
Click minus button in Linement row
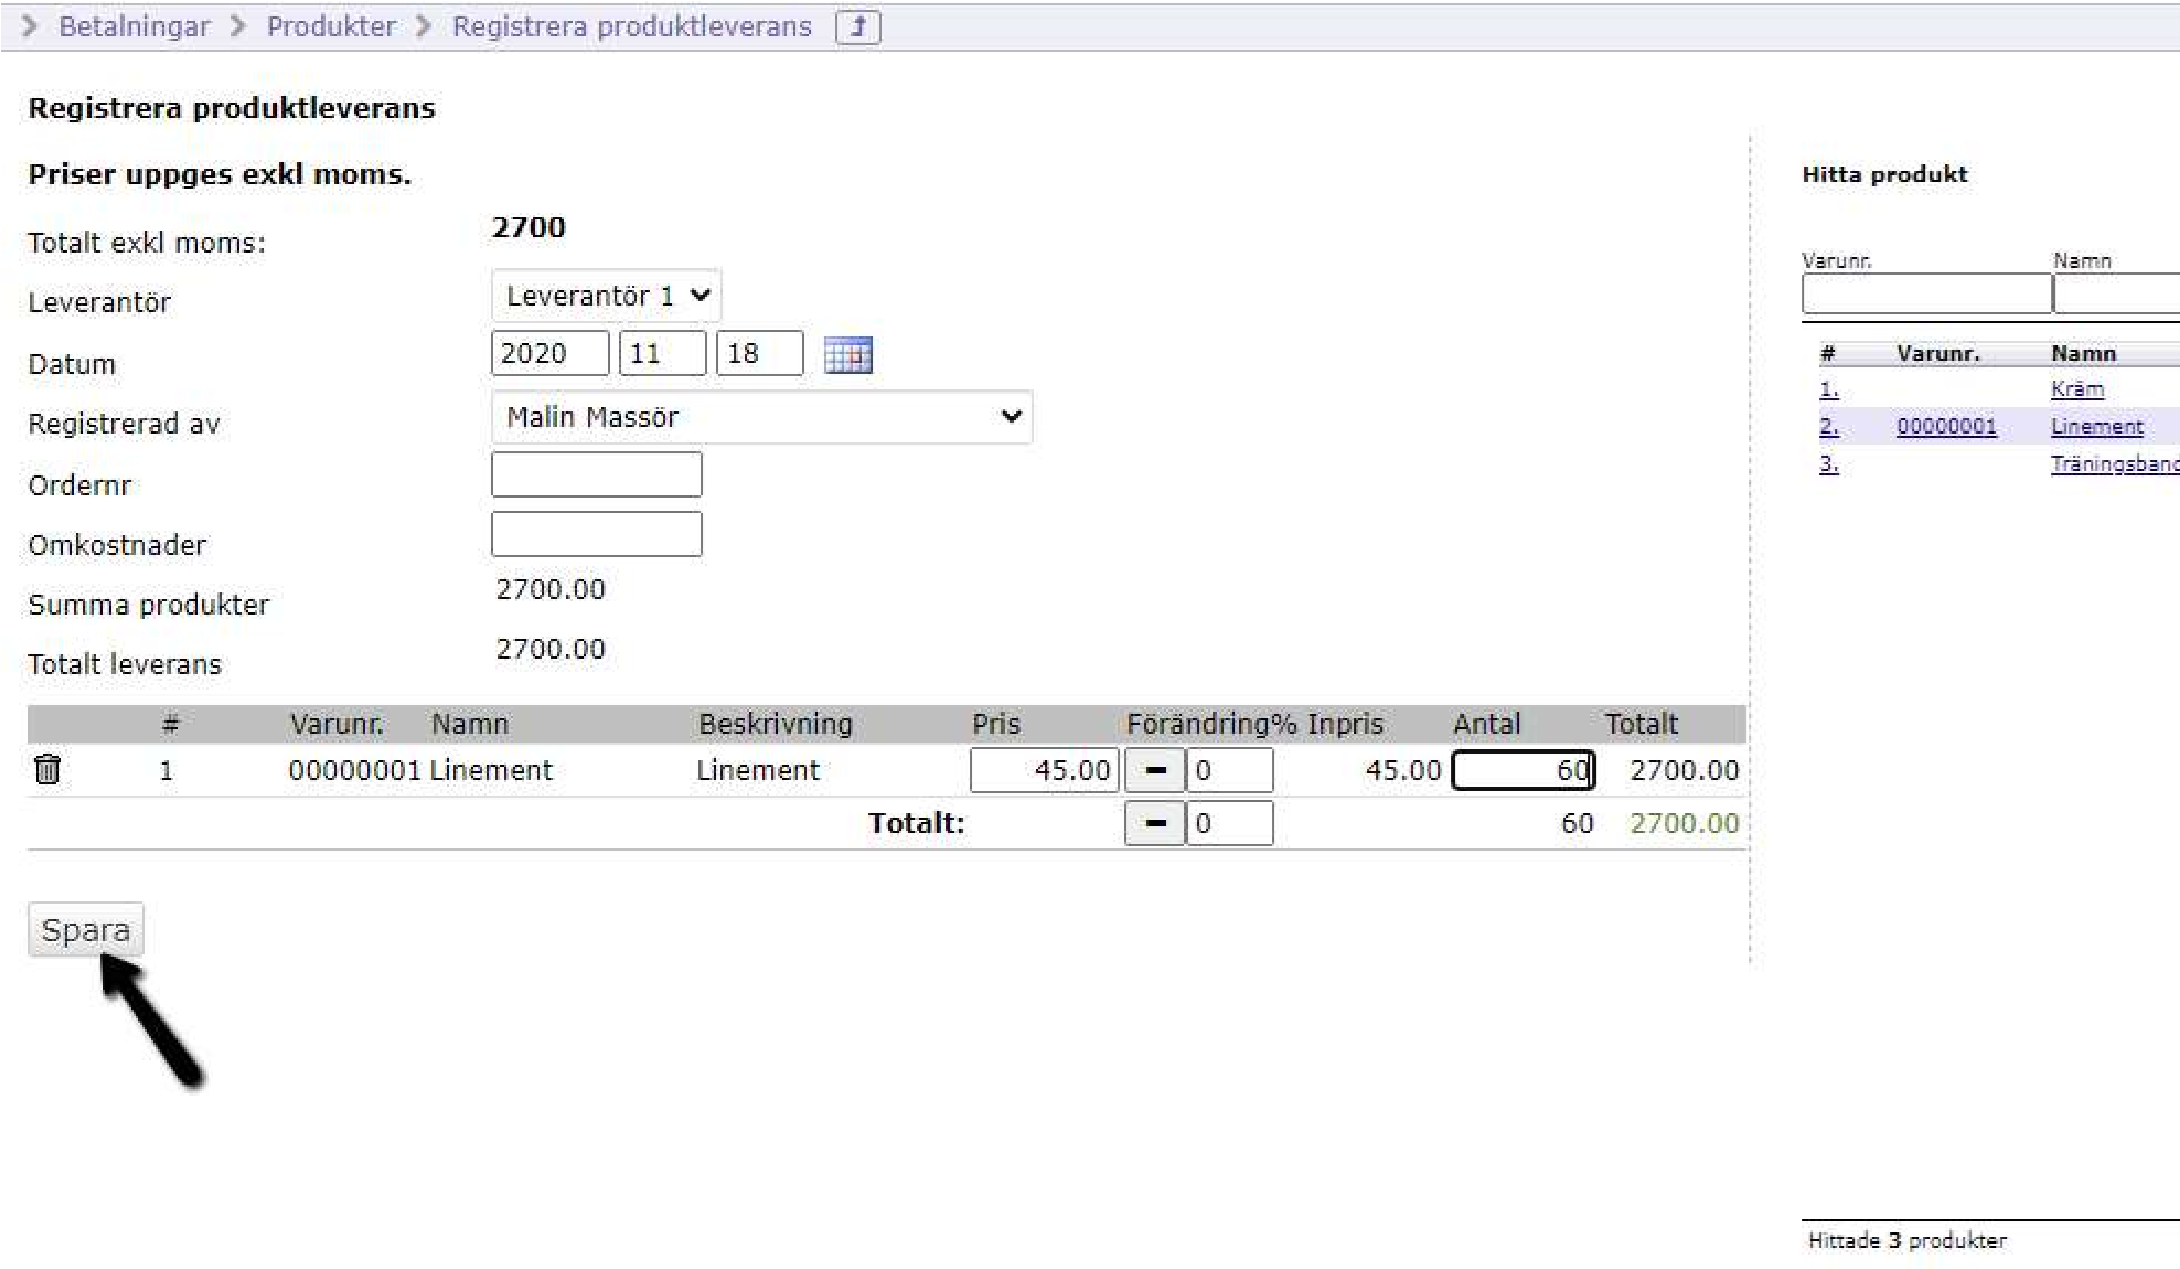(x=1154, y=770)
